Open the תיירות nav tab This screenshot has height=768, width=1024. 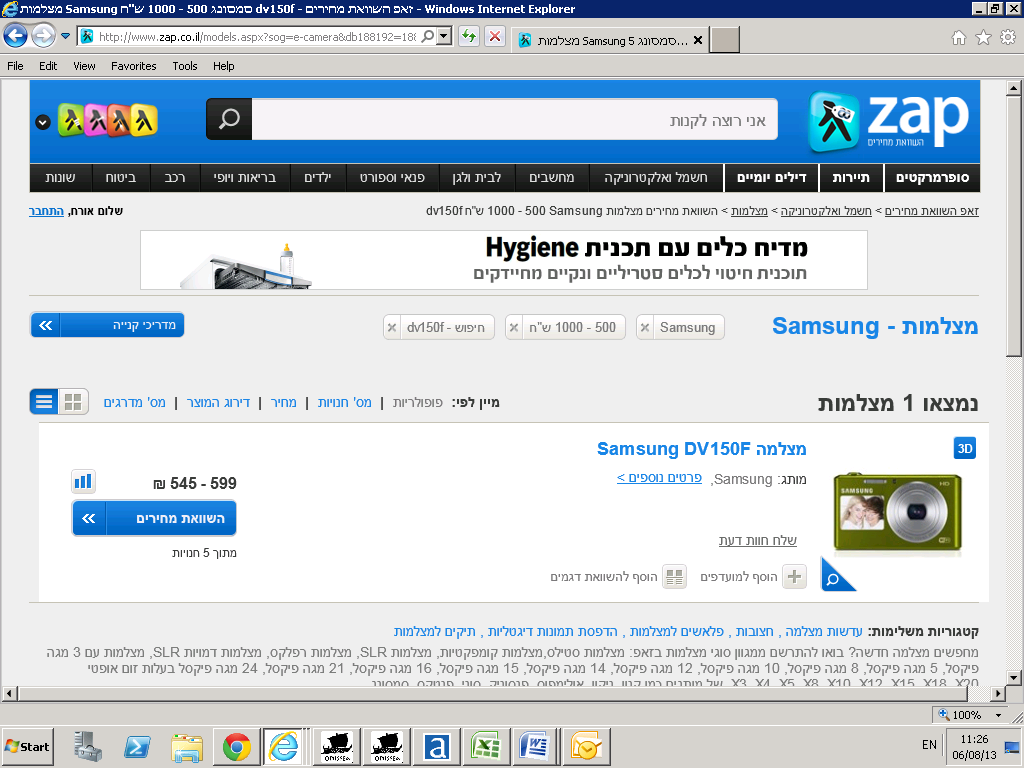(x=851, y=178)
